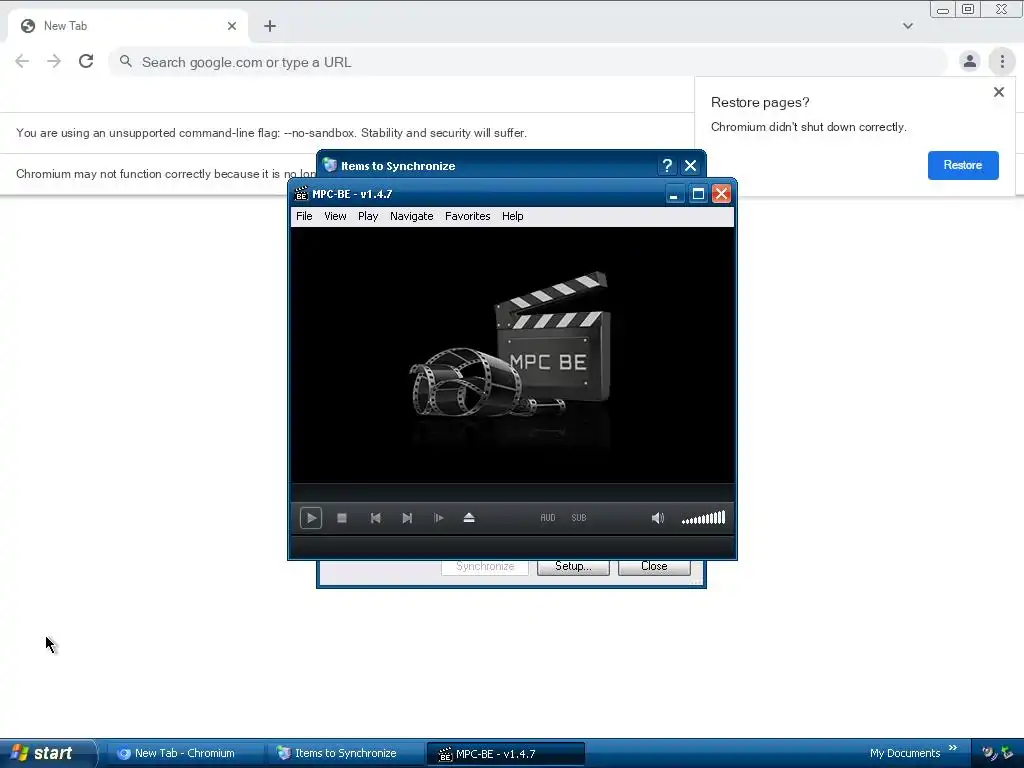Open the Help menu in MPC-BE
The image size is (1024, 768).
(513, 216)
